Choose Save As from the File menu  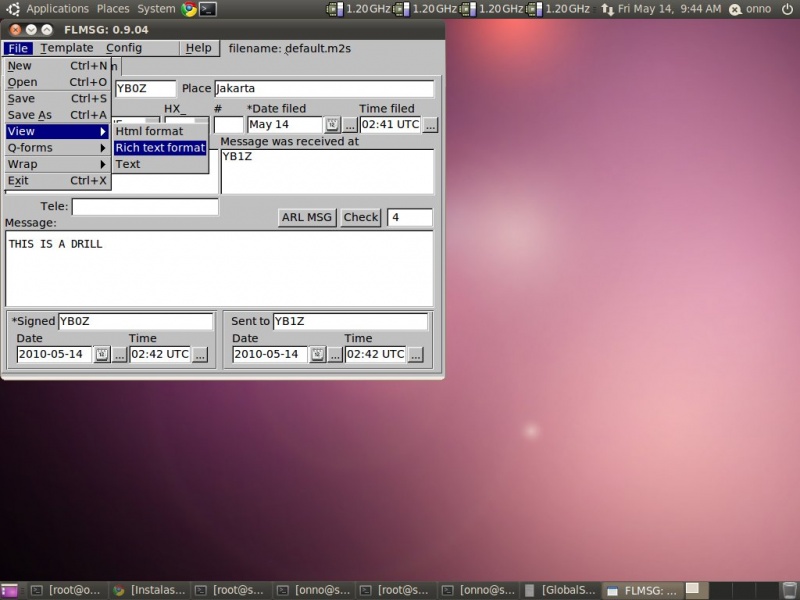coord(30,115)
